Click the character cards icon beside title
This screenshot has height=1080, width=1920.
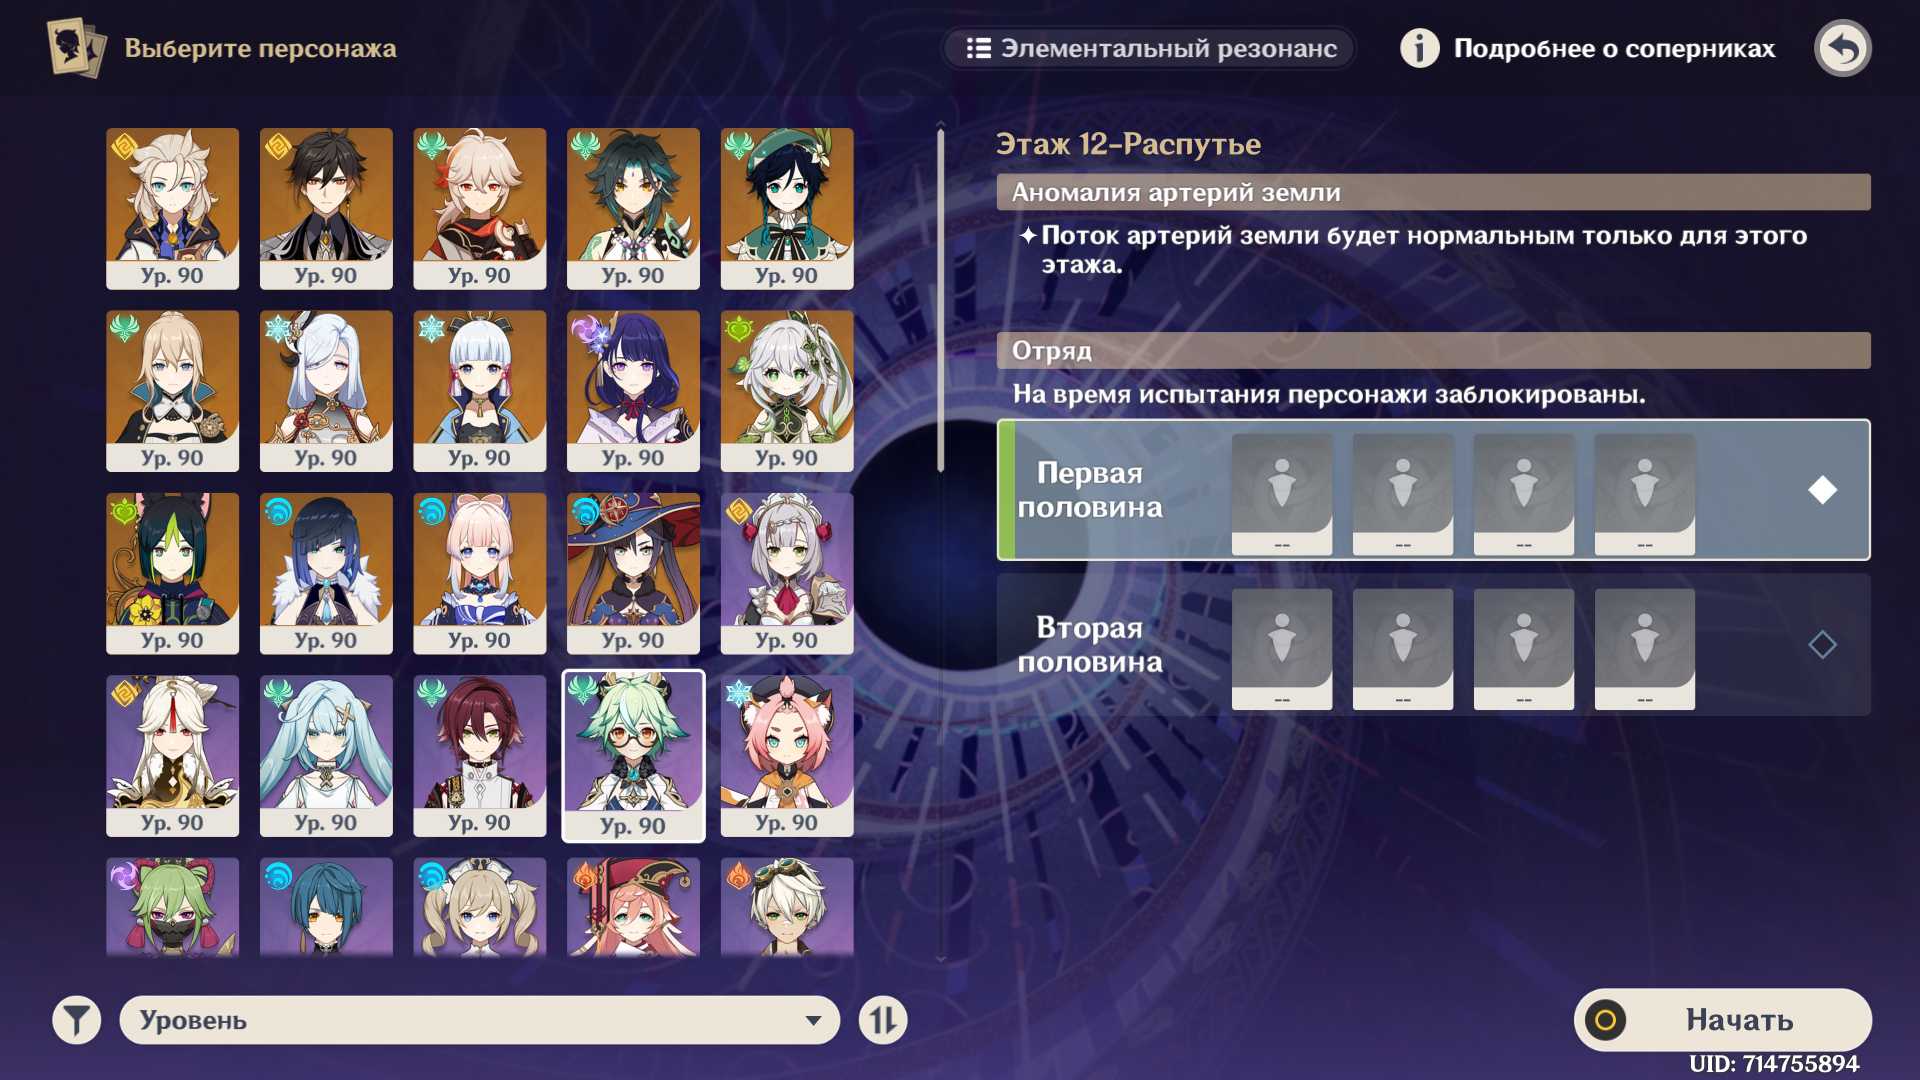[76, 47]
